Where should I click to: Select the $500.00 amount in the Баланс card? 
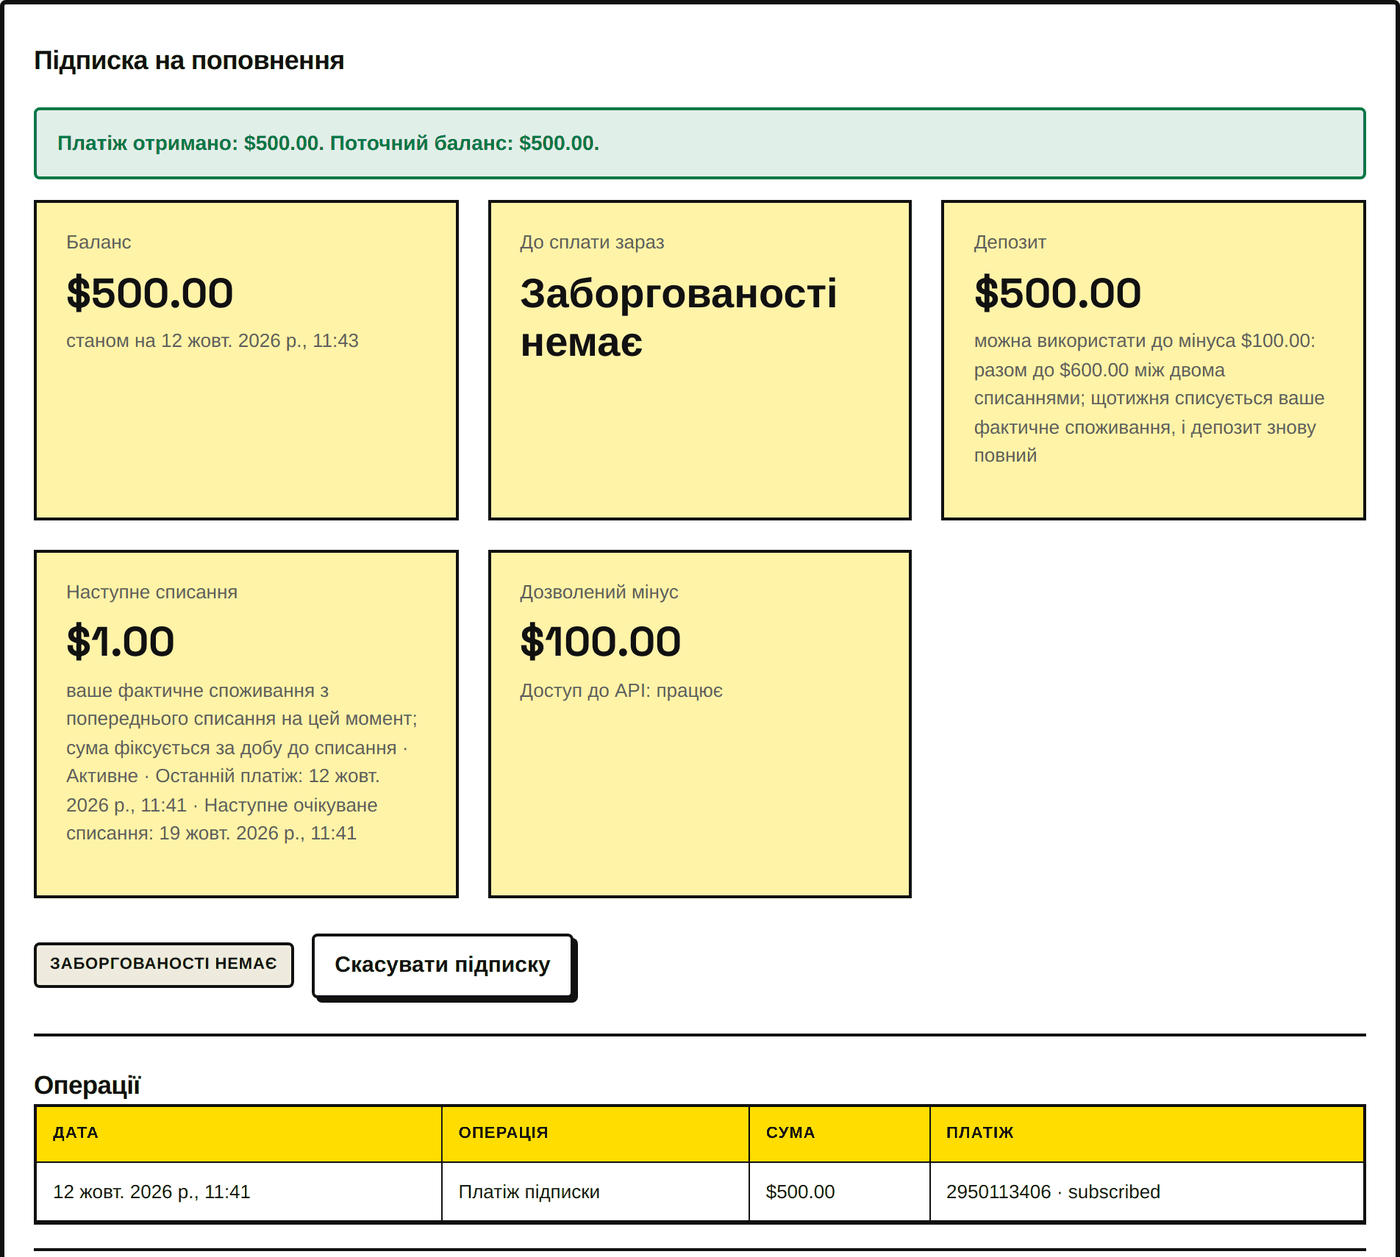(150, 293)
